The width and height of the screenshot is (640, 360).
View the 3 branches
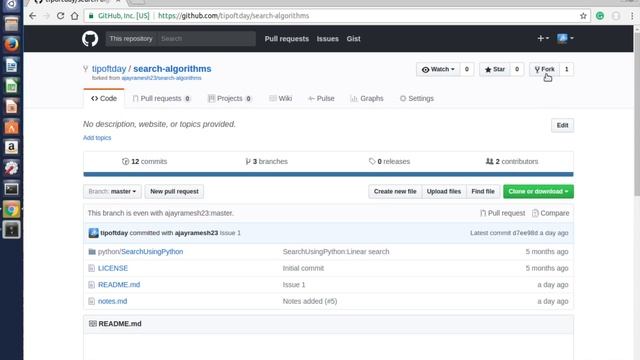(x=267, y=162)
